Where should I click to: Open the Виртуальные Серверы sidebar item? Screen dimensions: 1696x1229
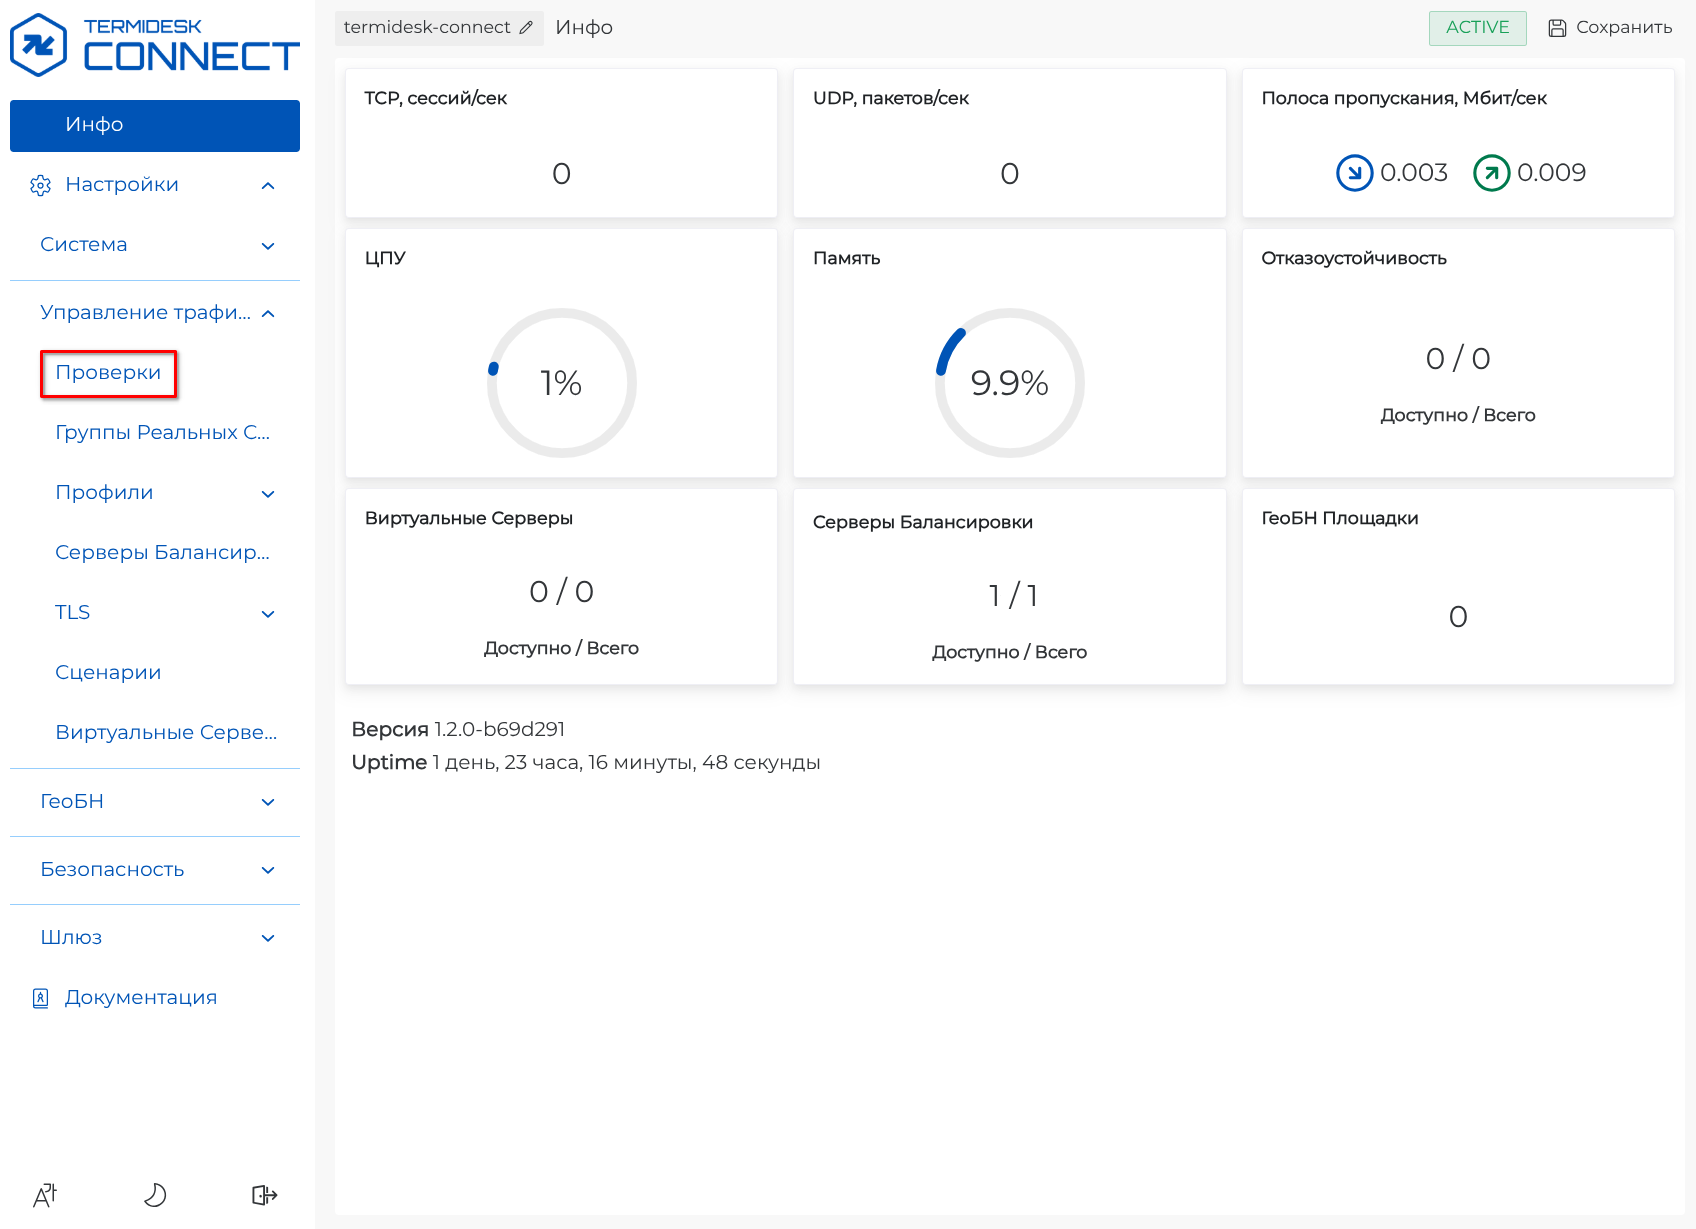[166, 733]
